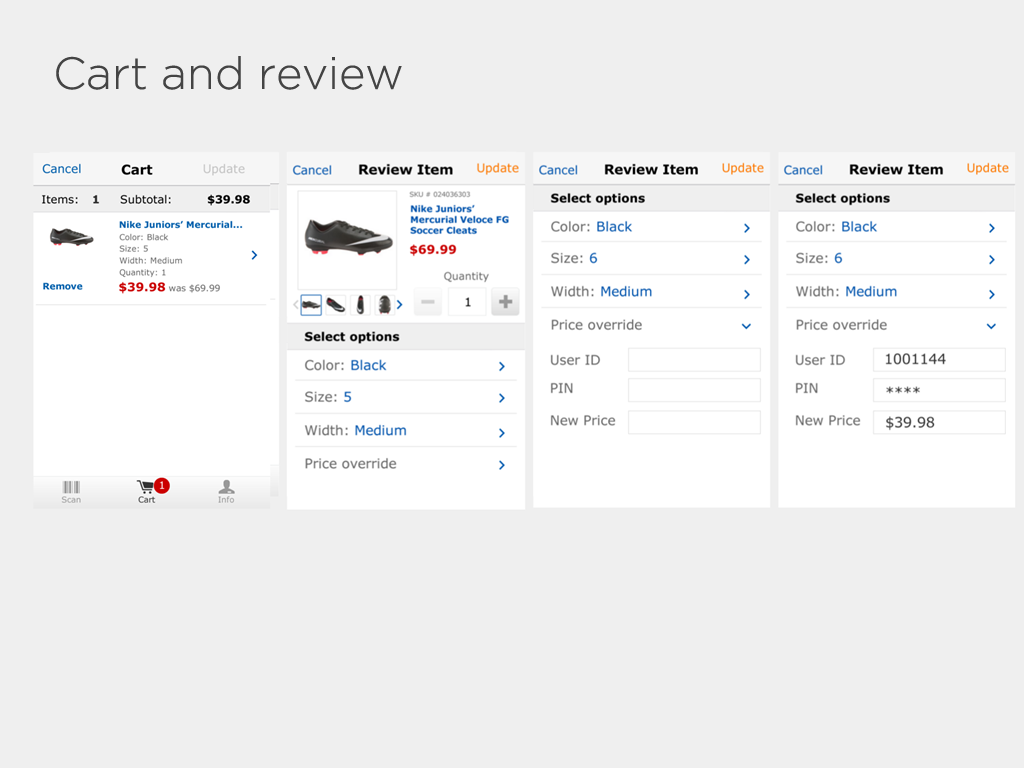Tap Update on the screen with User ID 1001144
Image resolution: width=1024 pixels, height=768 pixels.
(x=987, y=168)
